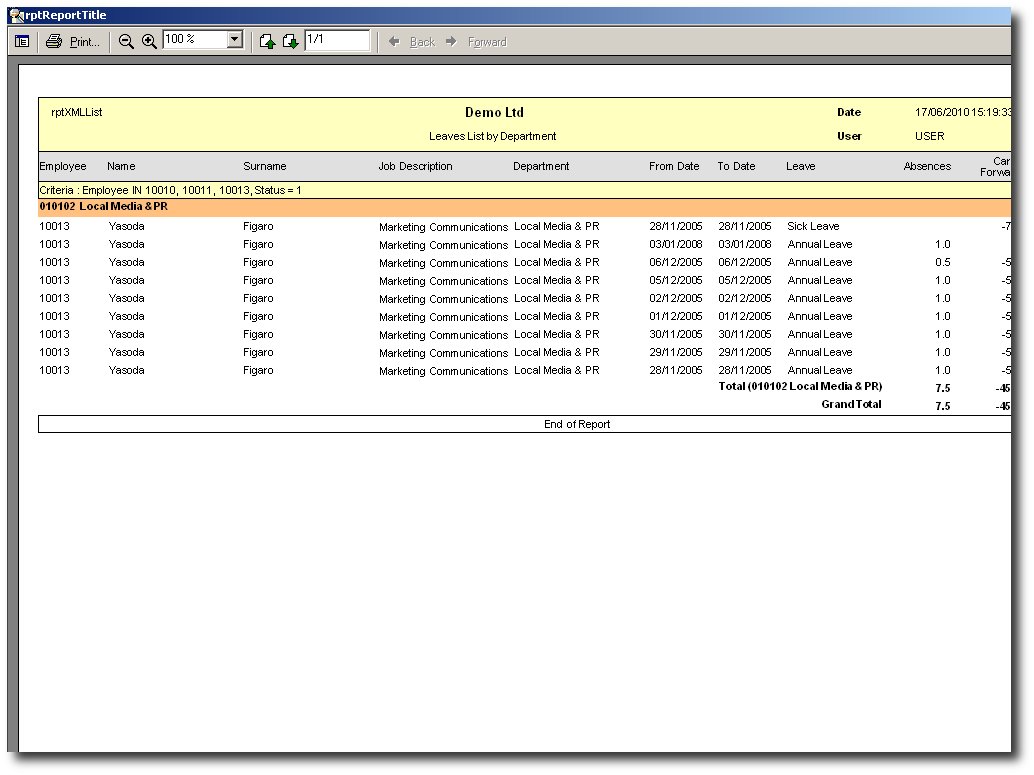The image size is (1034, 775).
Task: Go to previous page arrow icon
Action: [267, 42]
